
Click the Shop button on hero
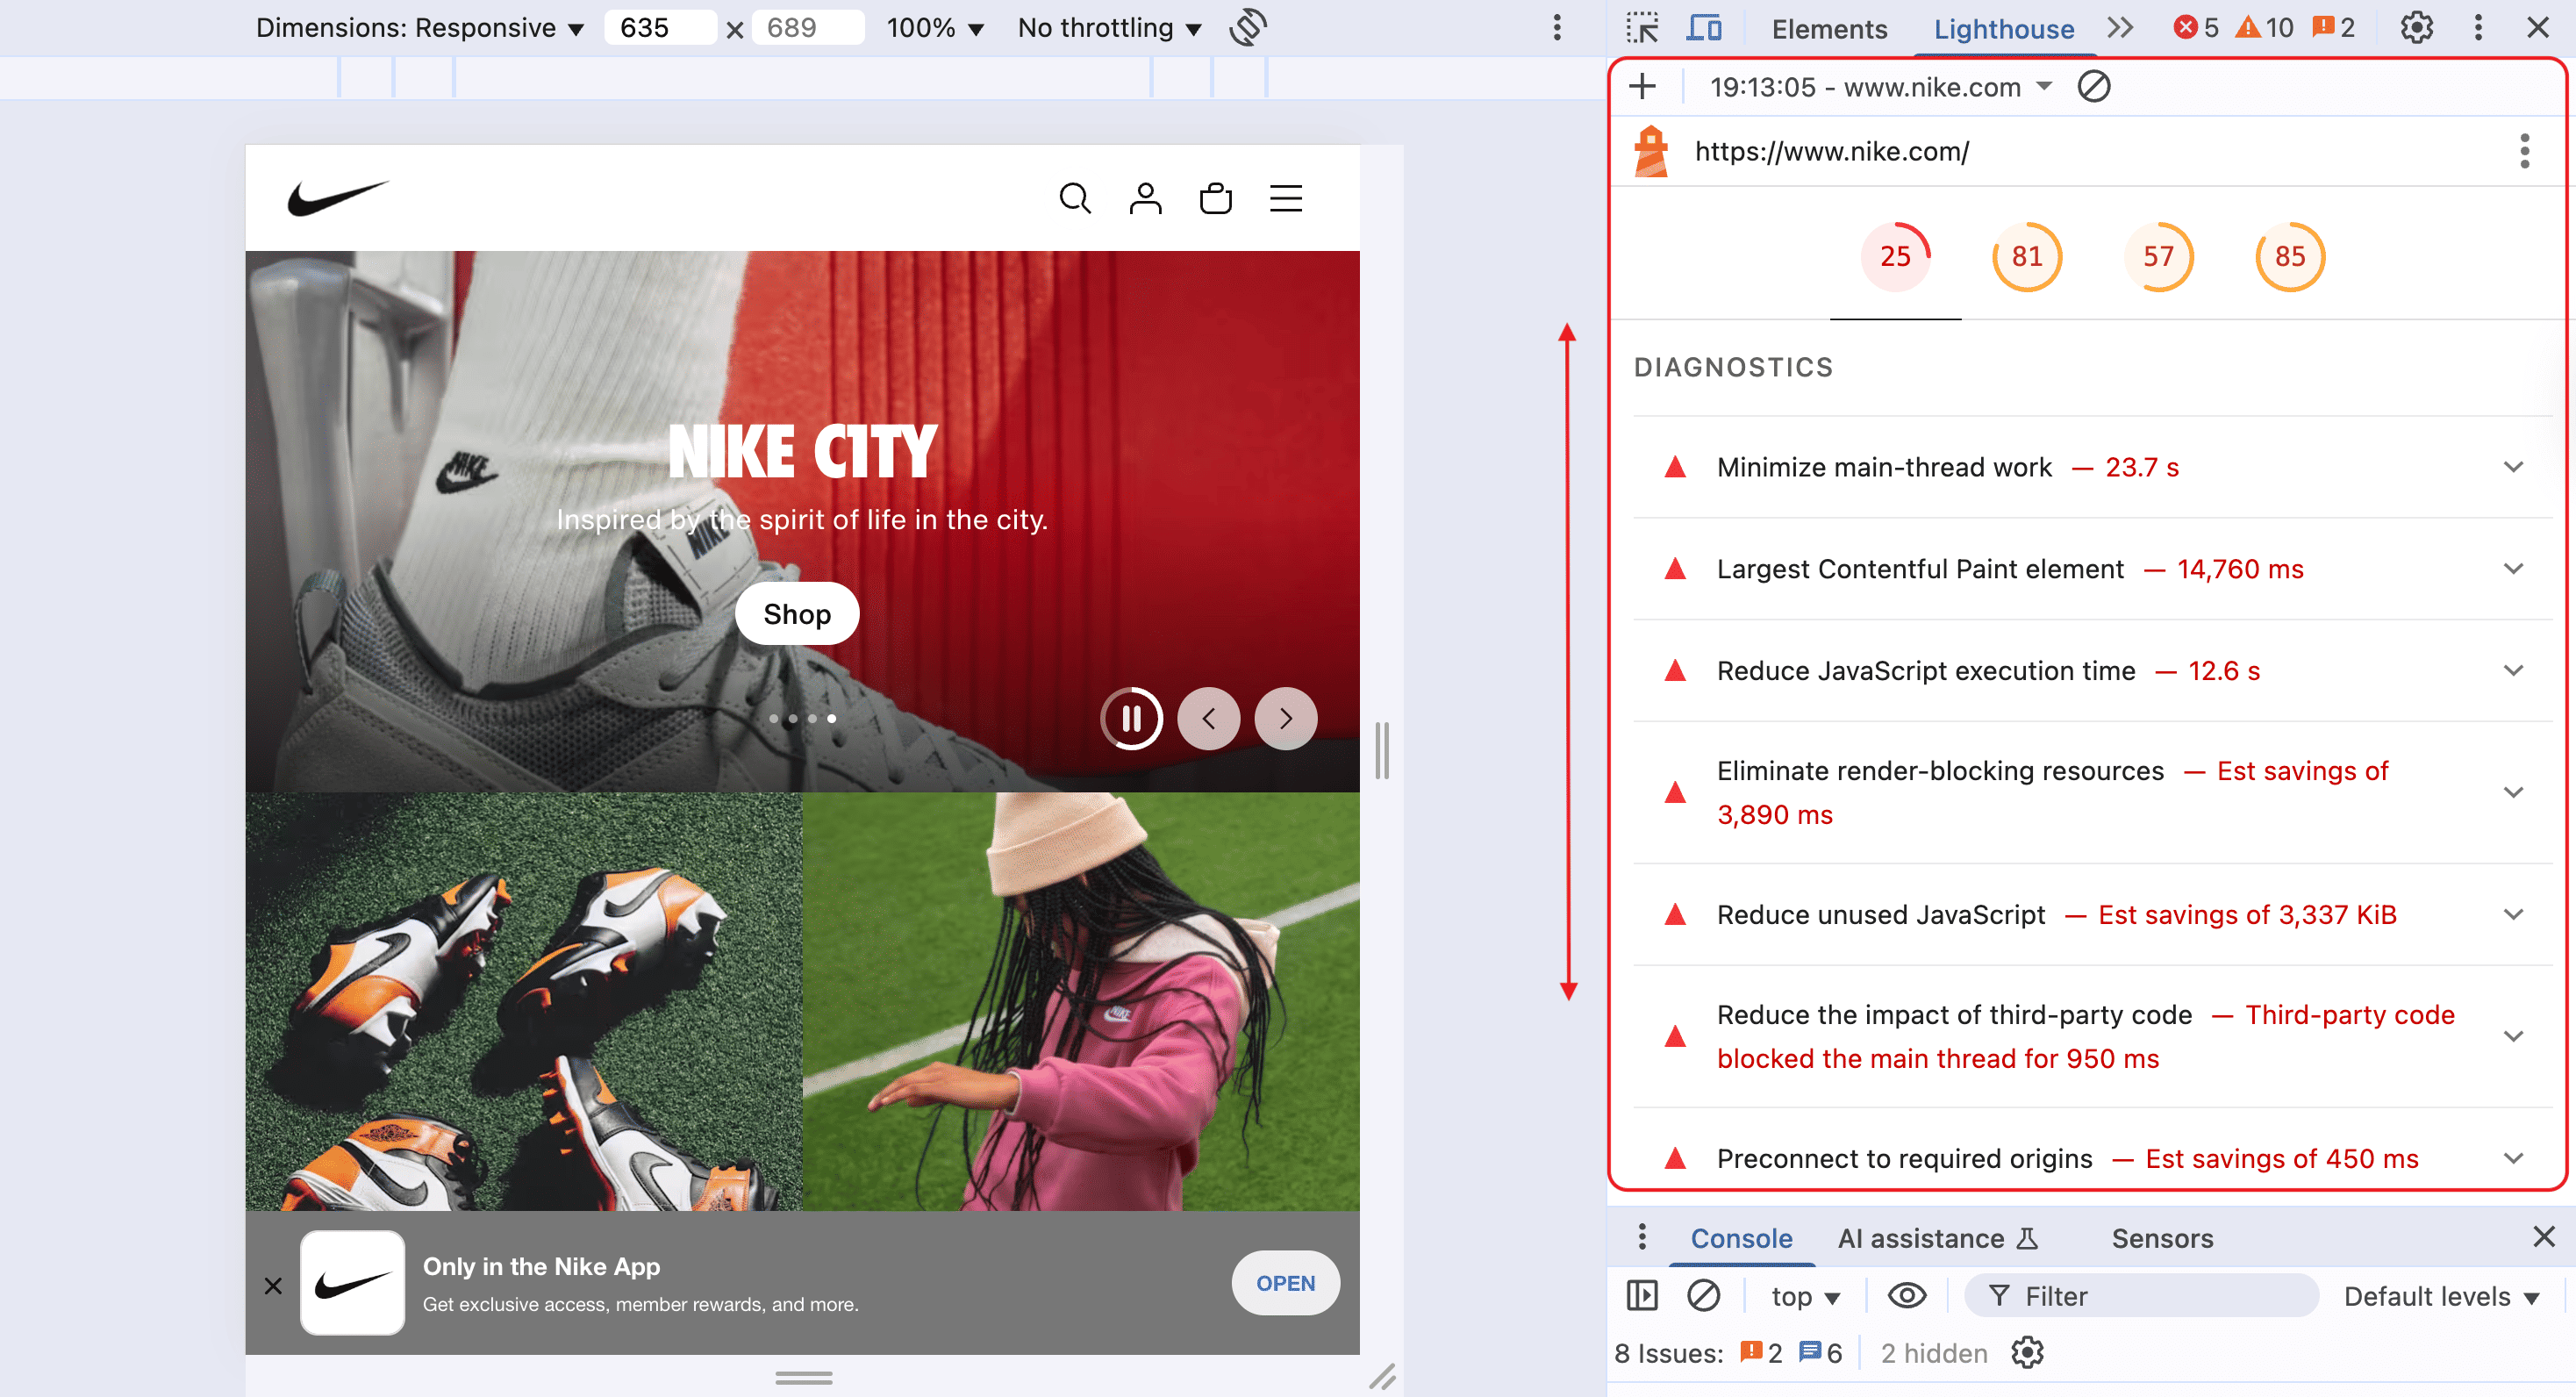(x=797, y=614)
